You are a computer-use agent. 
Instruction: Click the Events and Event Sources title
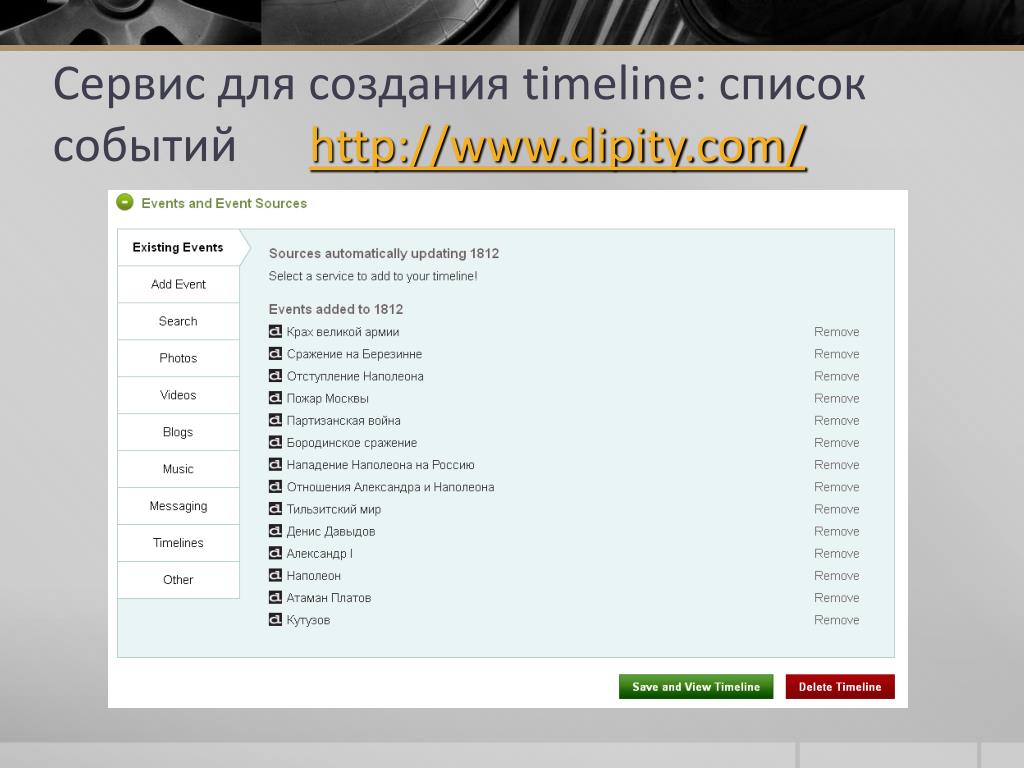pyautogui.click(x=224, y=203)
